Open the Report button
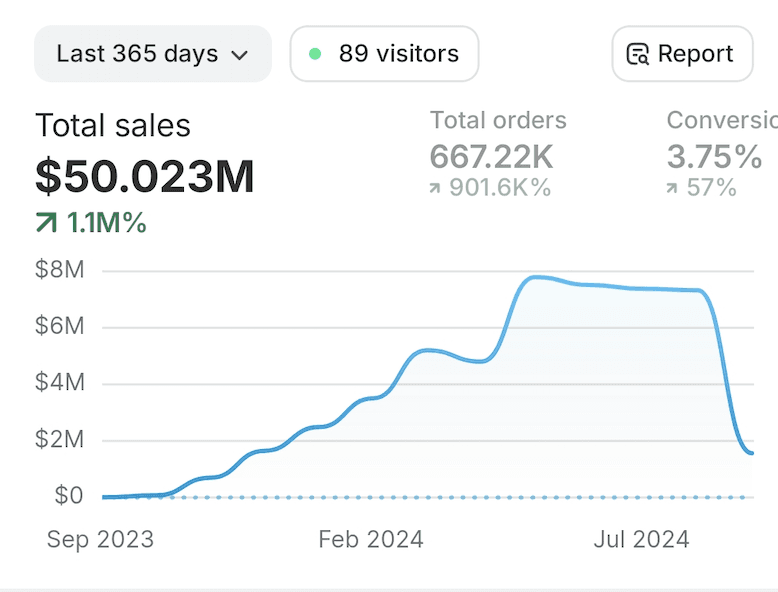Image resolution: width=778 pixels, height=592 pixels. click(x=683, y=54)
